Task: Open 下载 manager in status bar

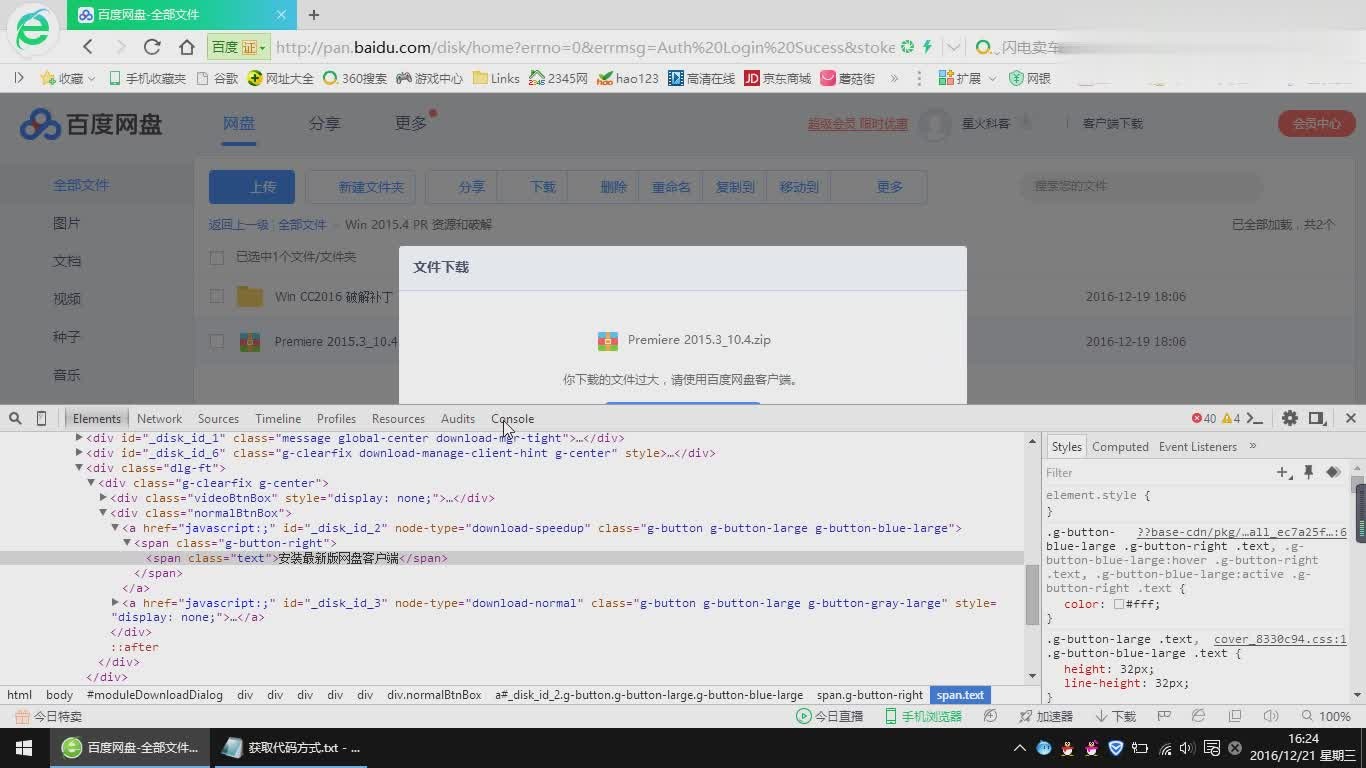Action: (1116, 716)
